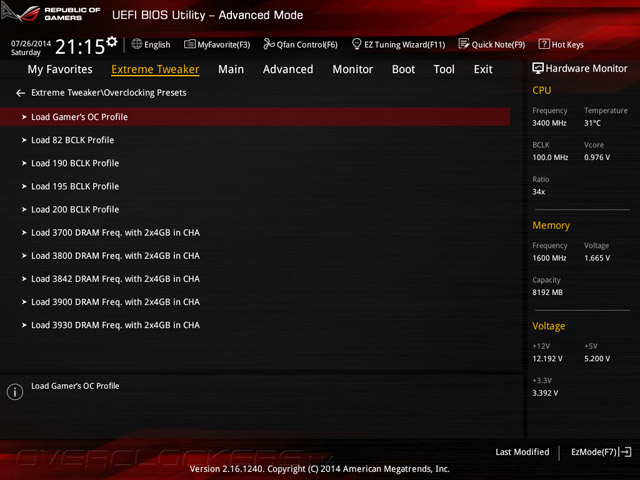Open the Advanced tab
This screenshot has height=480, width=640.
coord(288,69)
